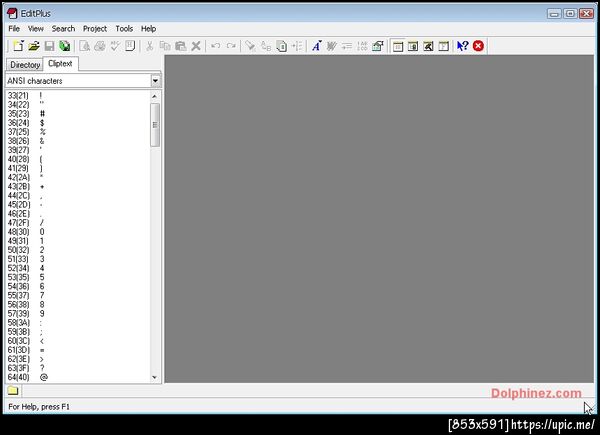Select the 37(25) % row
The image size is (600, 435).
tap(78, 132)
